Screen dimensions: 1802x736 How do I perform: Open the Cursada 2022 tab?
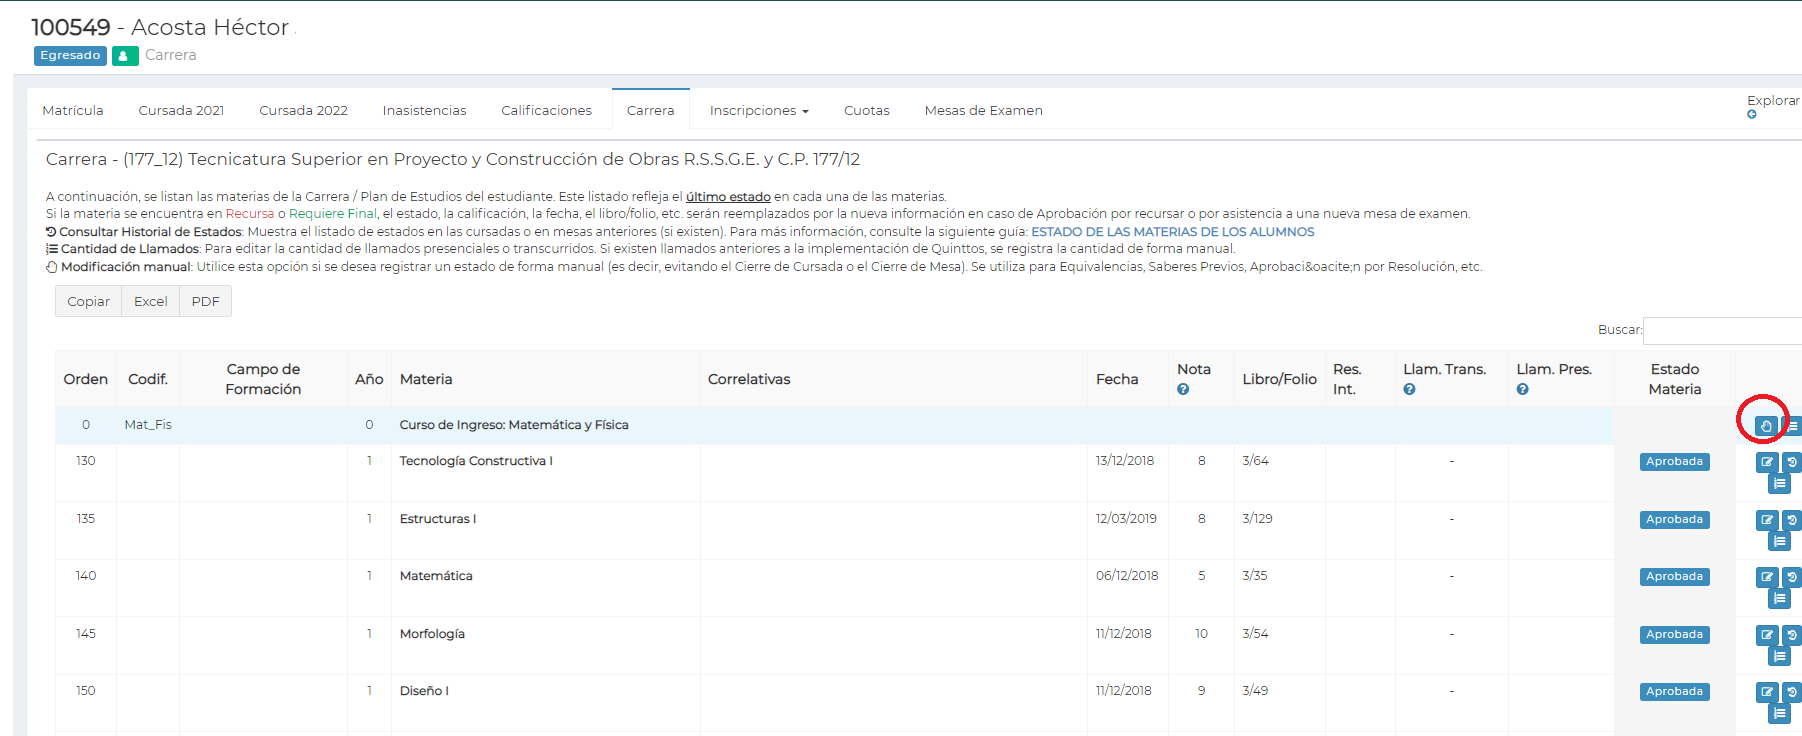tap(303, 111)
